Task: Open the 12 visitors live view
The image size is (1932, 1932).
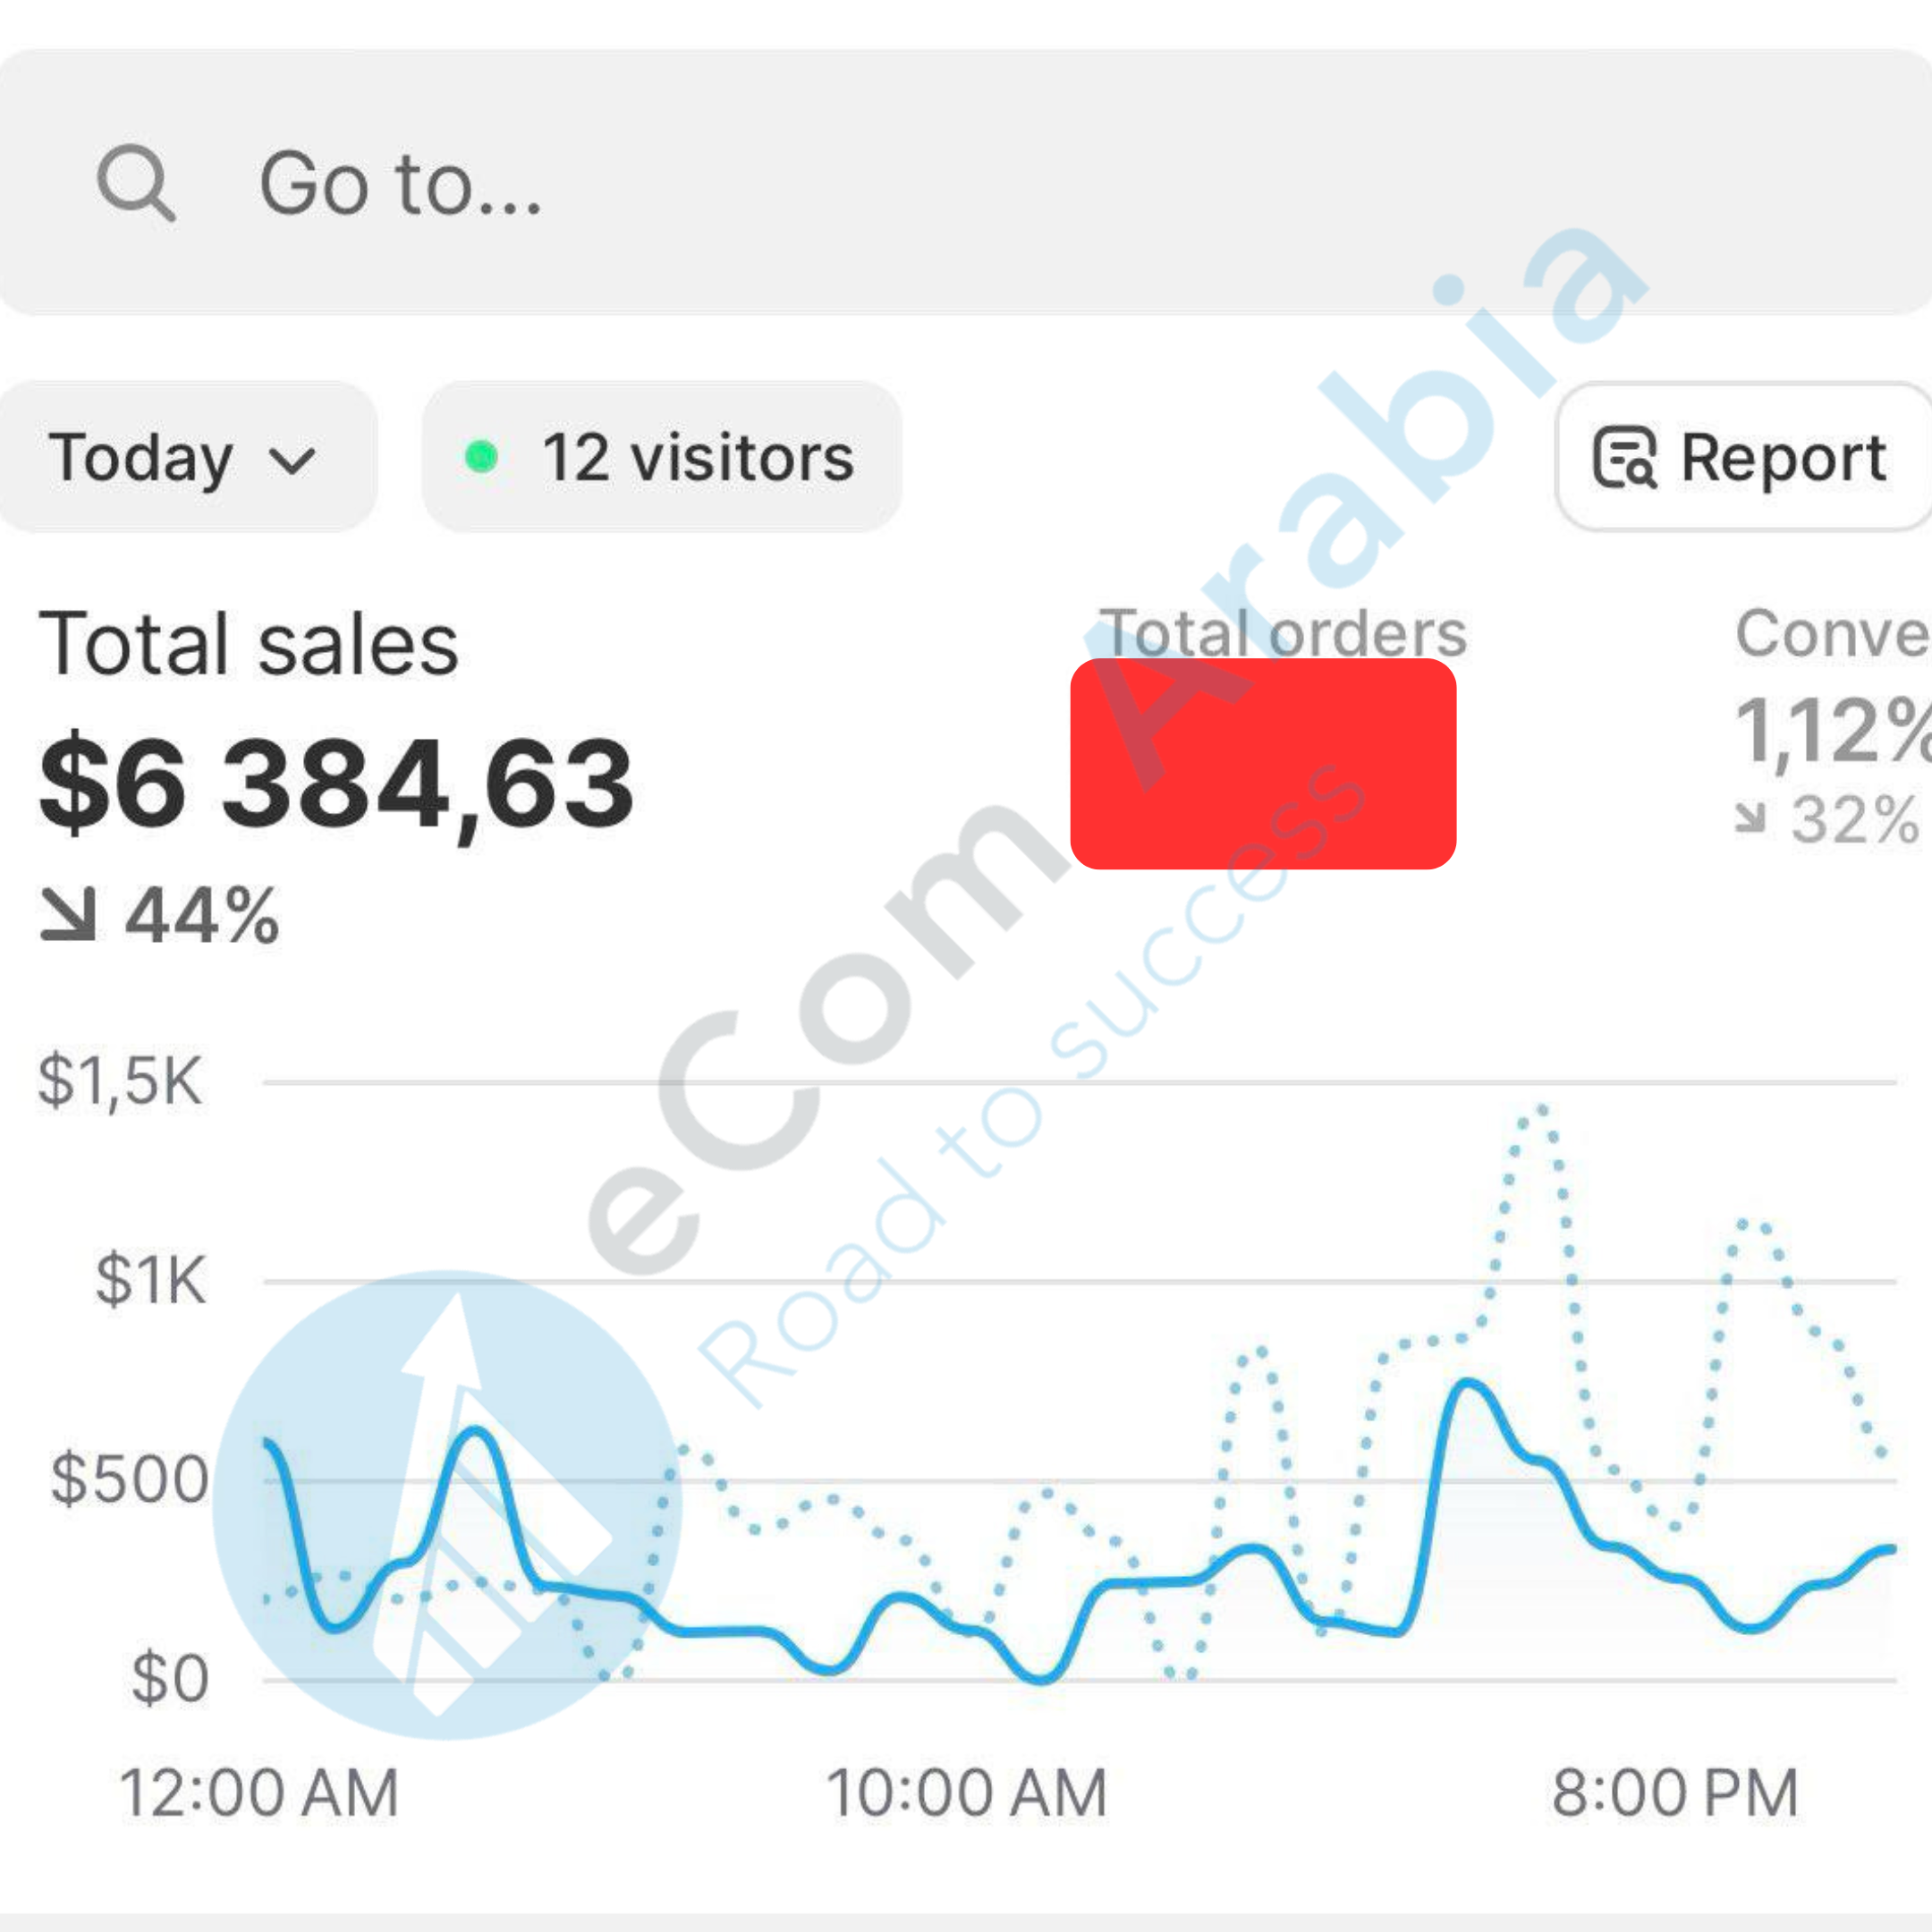Action: (662, 458)
